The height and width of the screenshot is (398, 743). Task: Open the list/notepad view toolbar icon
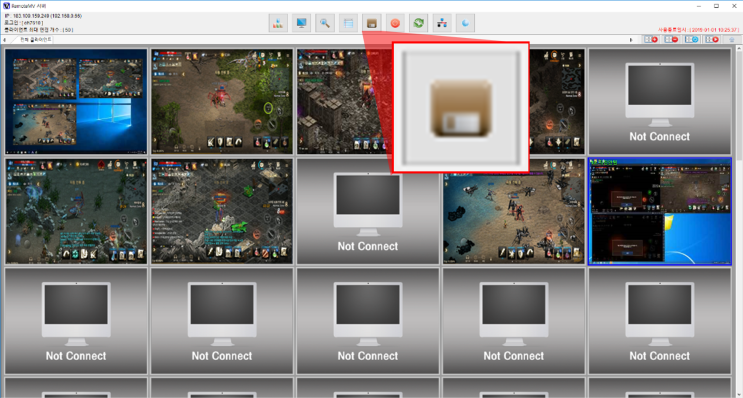click(x=348, y=23)
